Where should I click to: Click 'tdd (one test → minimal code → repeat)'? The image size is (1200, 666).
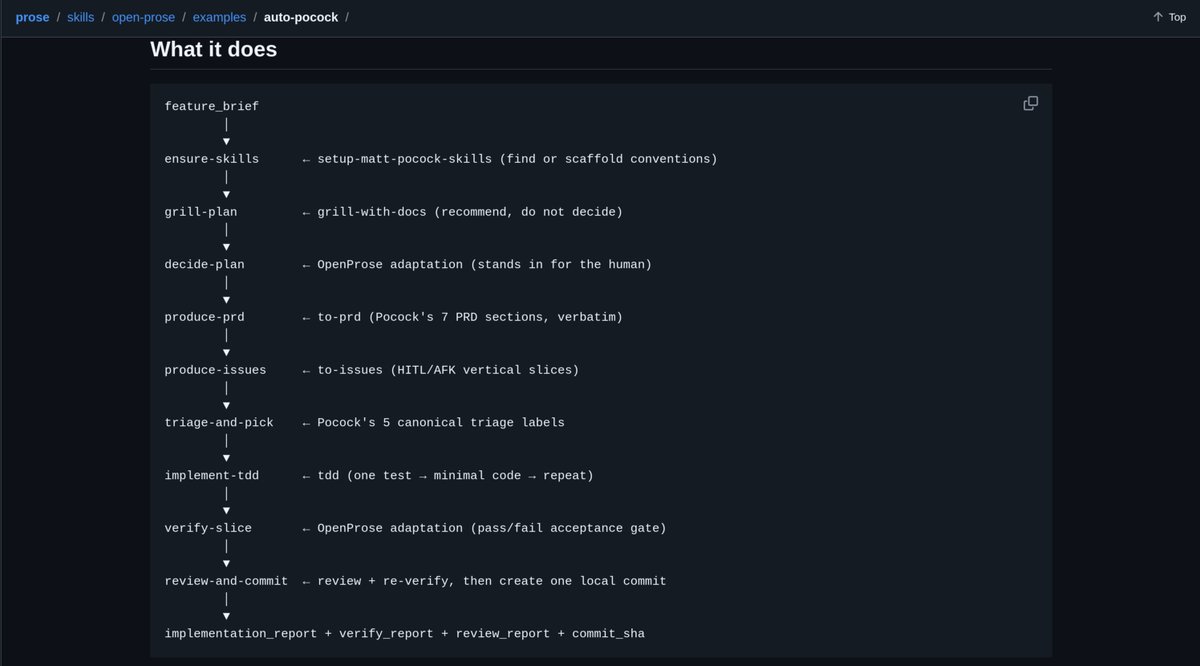(455, 475)
